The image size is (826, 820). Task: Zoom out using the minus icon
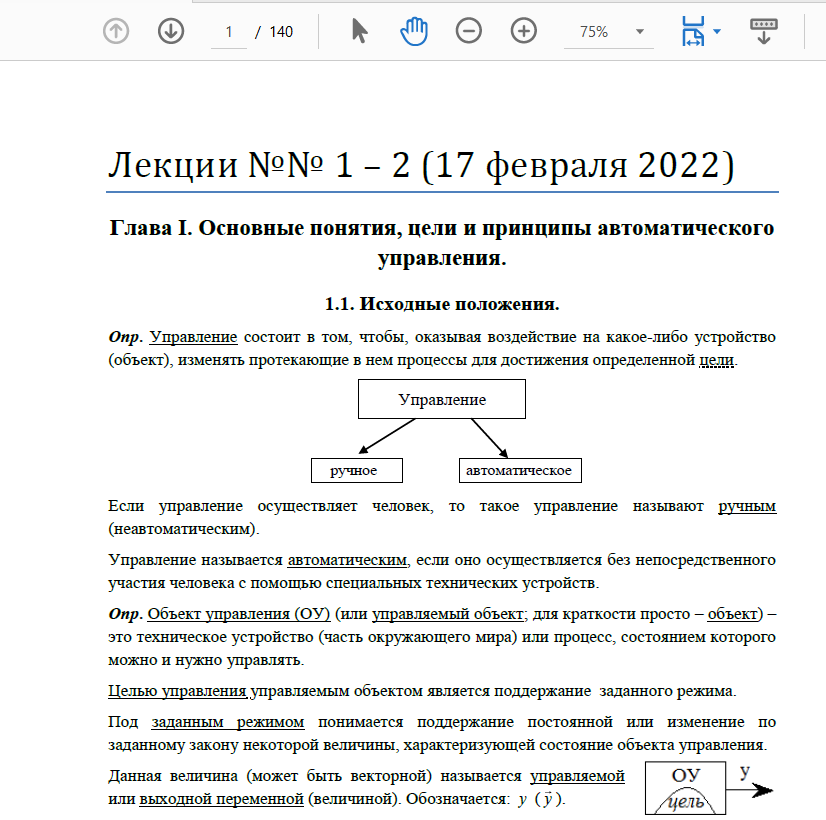pyautogui.click(x=468, y=31)
